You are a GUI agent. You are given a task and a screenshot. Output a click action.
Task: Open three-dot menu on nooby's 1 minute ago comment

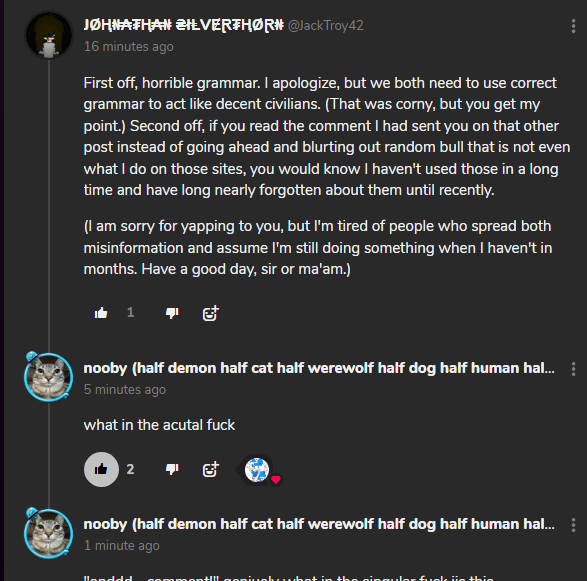coord(573,525)
